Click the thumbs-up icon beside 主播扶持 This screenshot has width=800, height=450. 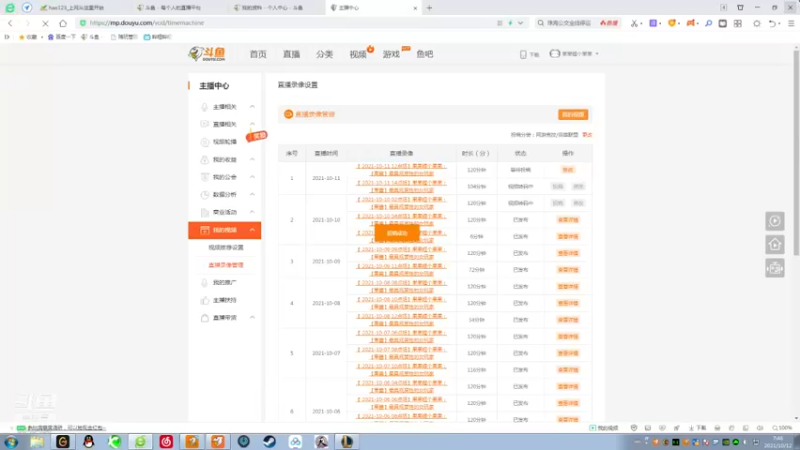pos(205,300)
